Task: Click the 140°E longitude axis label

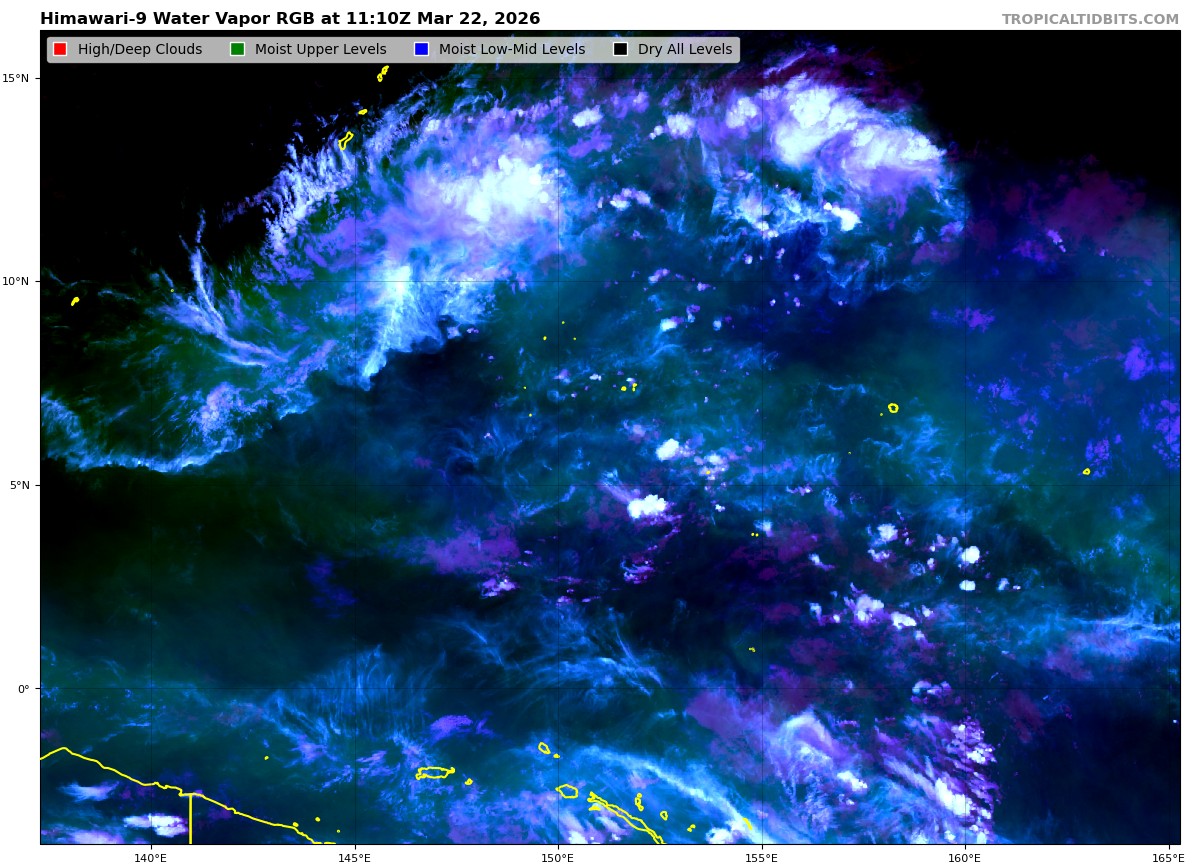Action: pyautogui.click(x=151, y=857)
